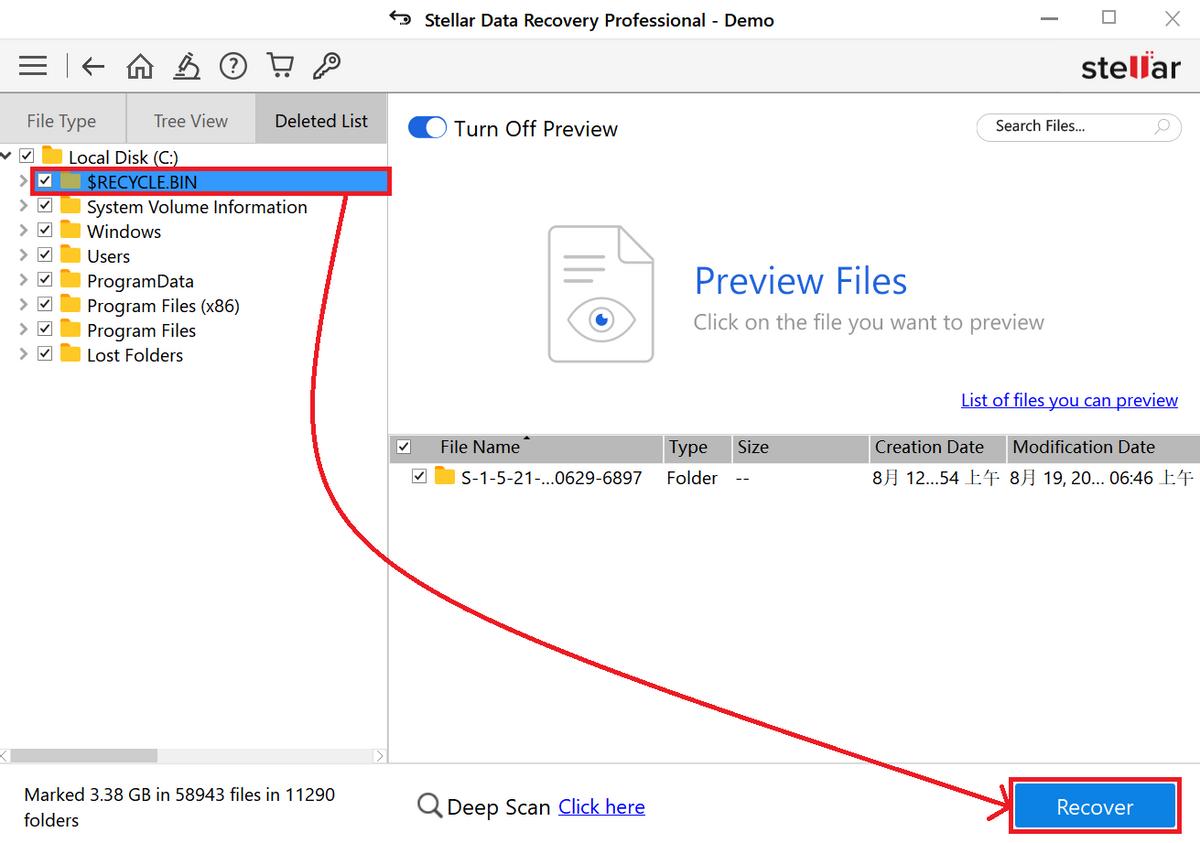Turn off the preview toggle
Screen dimensions: 1200x843
427,128
